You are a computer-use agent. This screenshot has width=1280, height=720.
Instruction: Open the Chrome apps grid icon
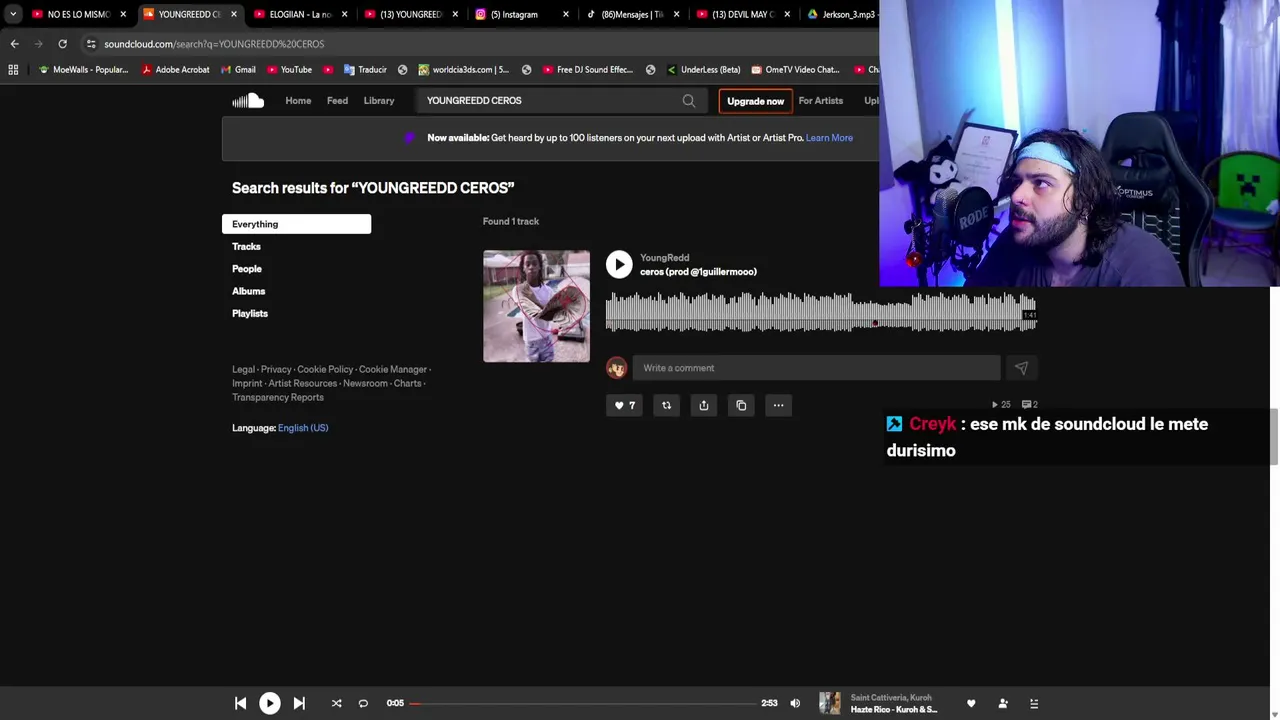tap(13, 69)
